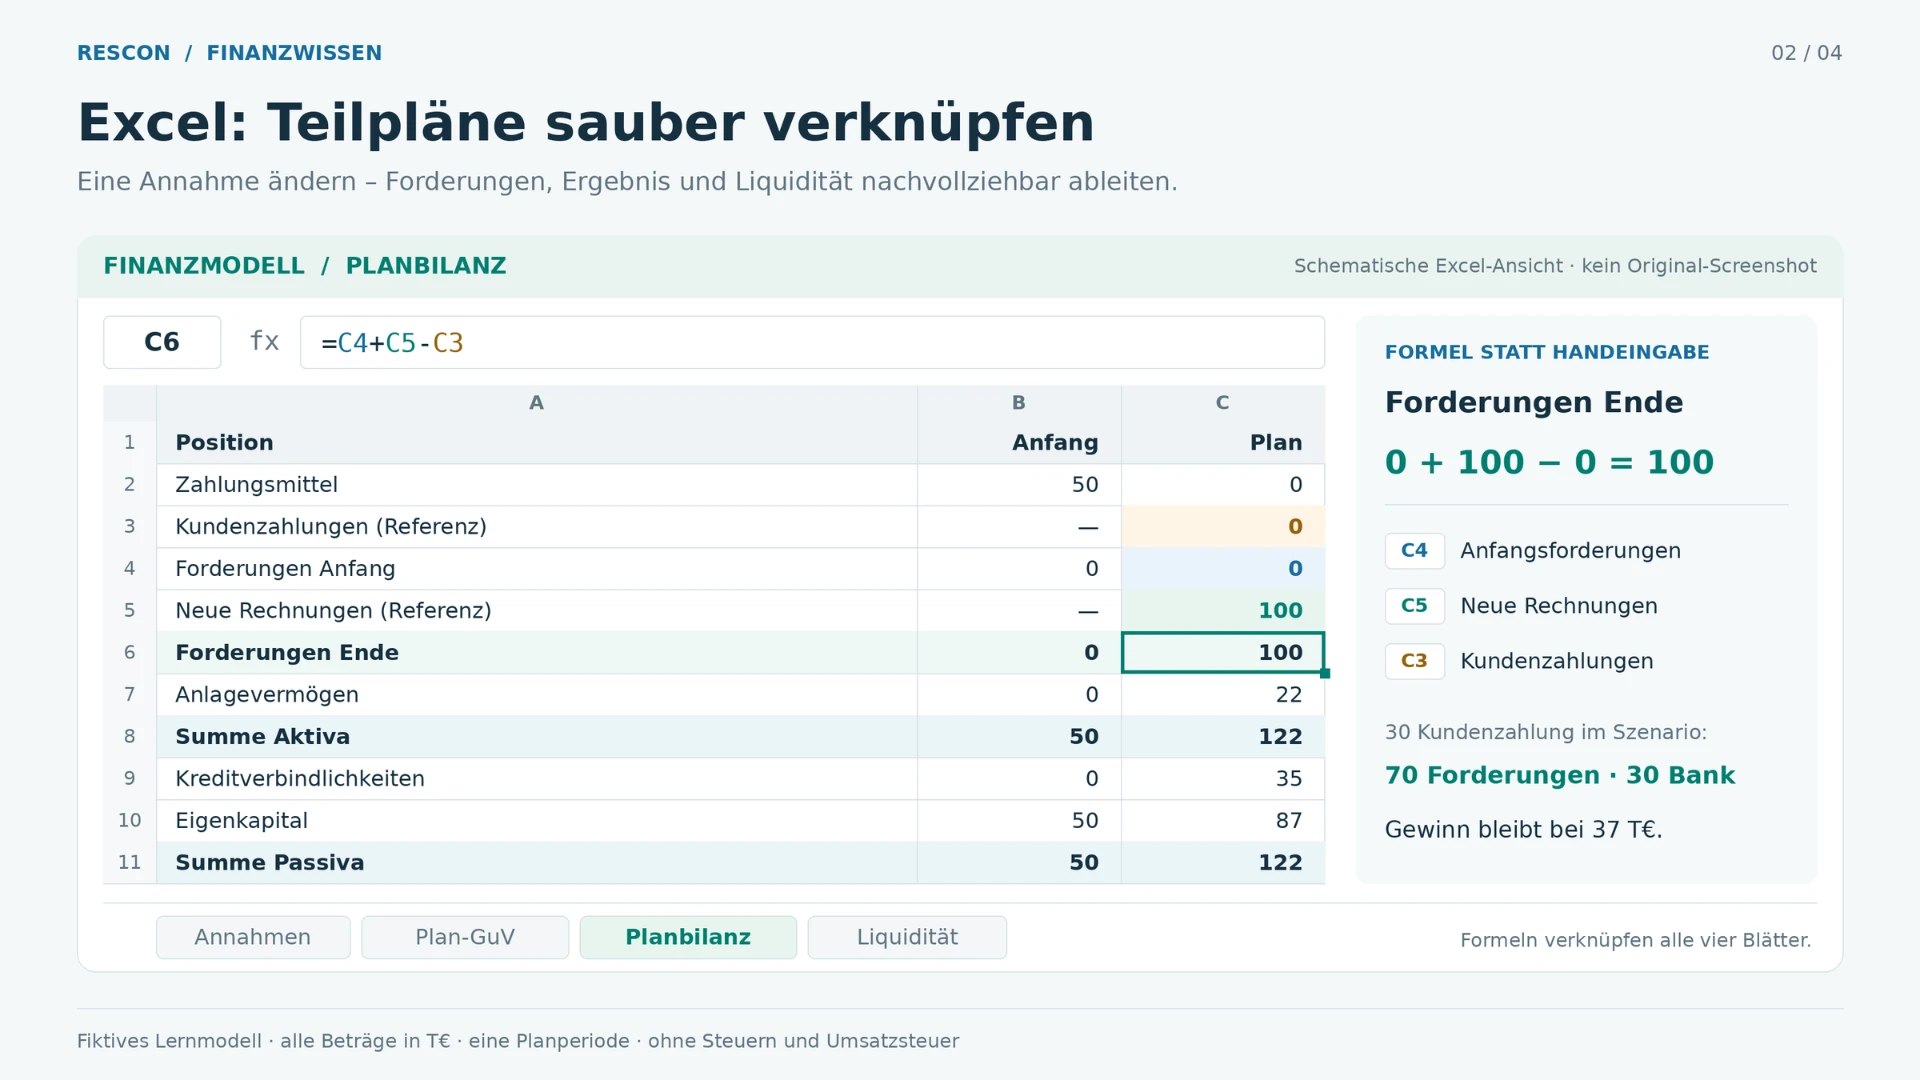1920x1080 pixels.
Task: Click orange cell C3 Kundenzahlungen value
Action: (1223, 526)
